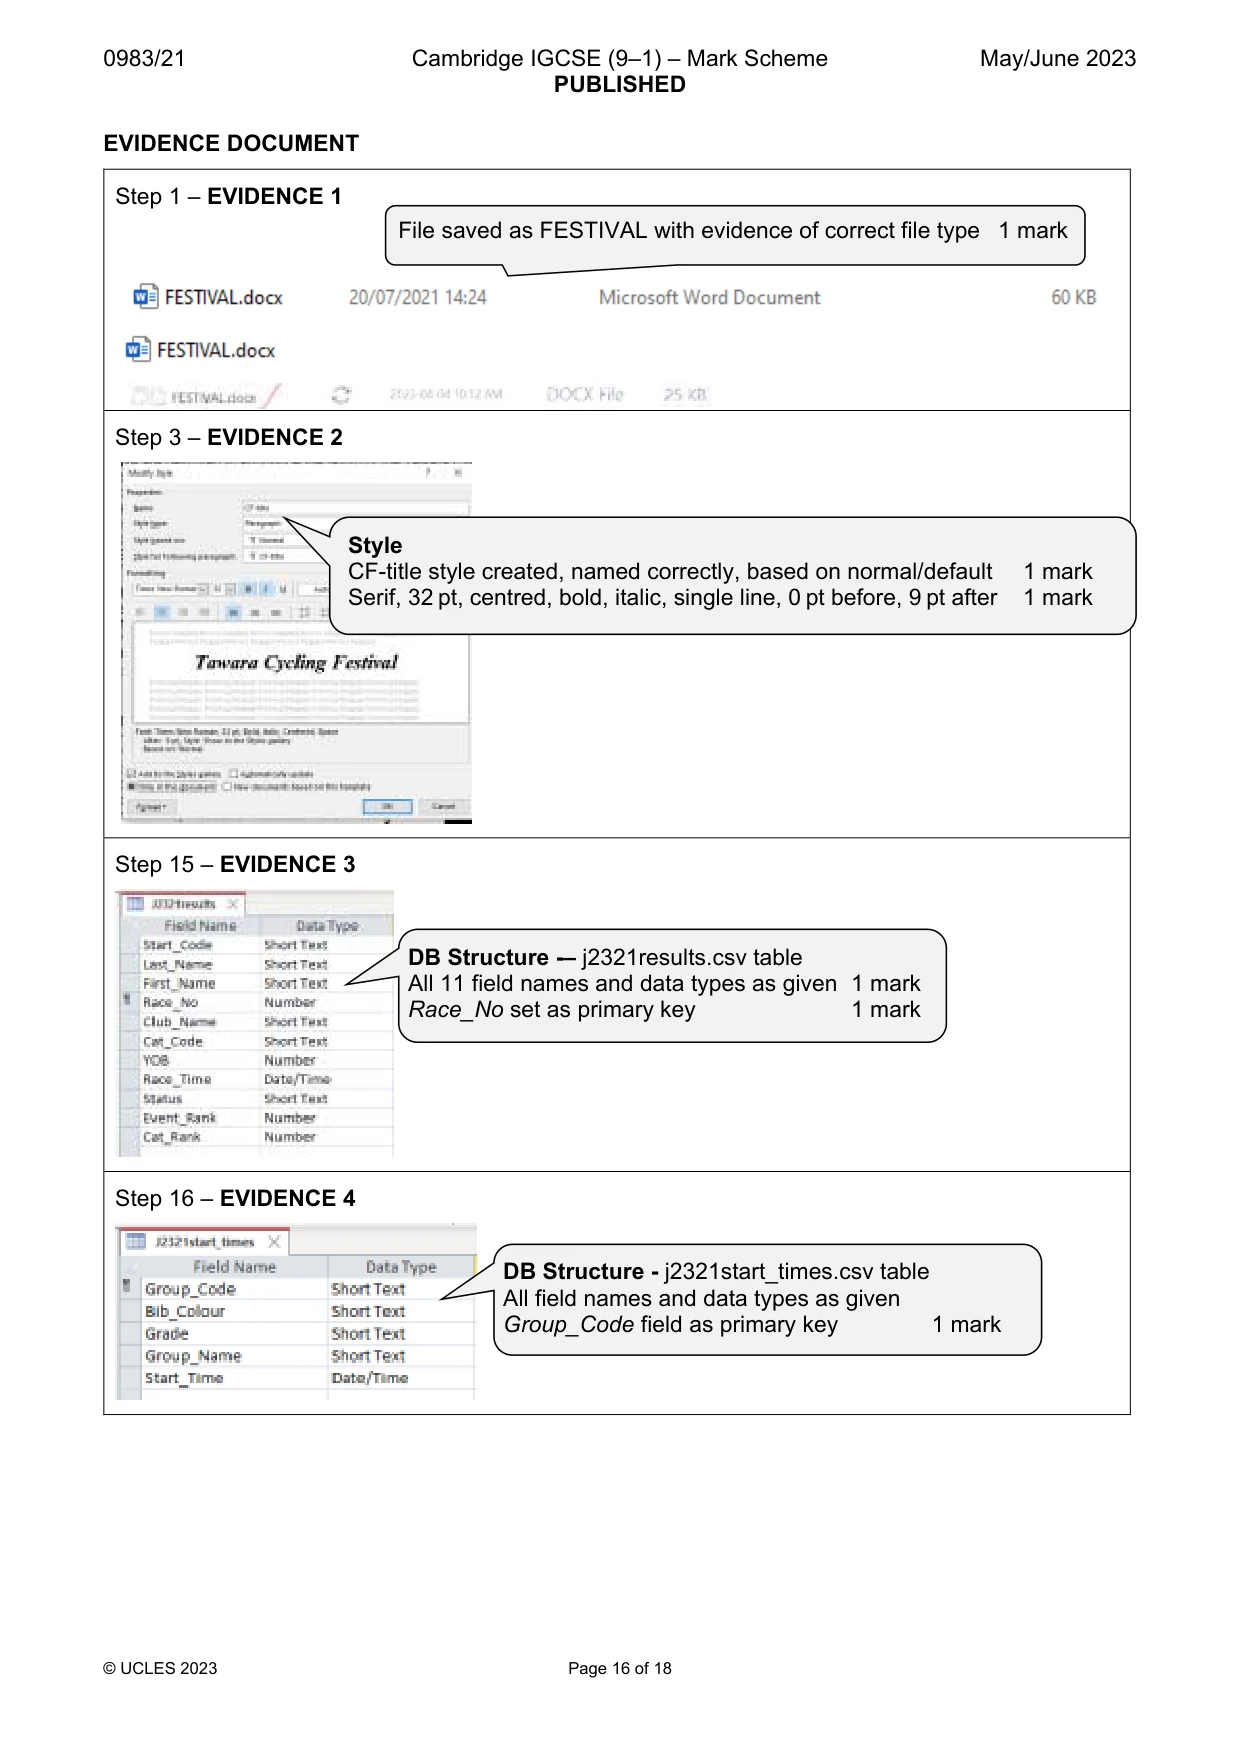Toggle Automatically update checkbox
The width and height of the screenshot is (1241, 1755).
point(233,773)
